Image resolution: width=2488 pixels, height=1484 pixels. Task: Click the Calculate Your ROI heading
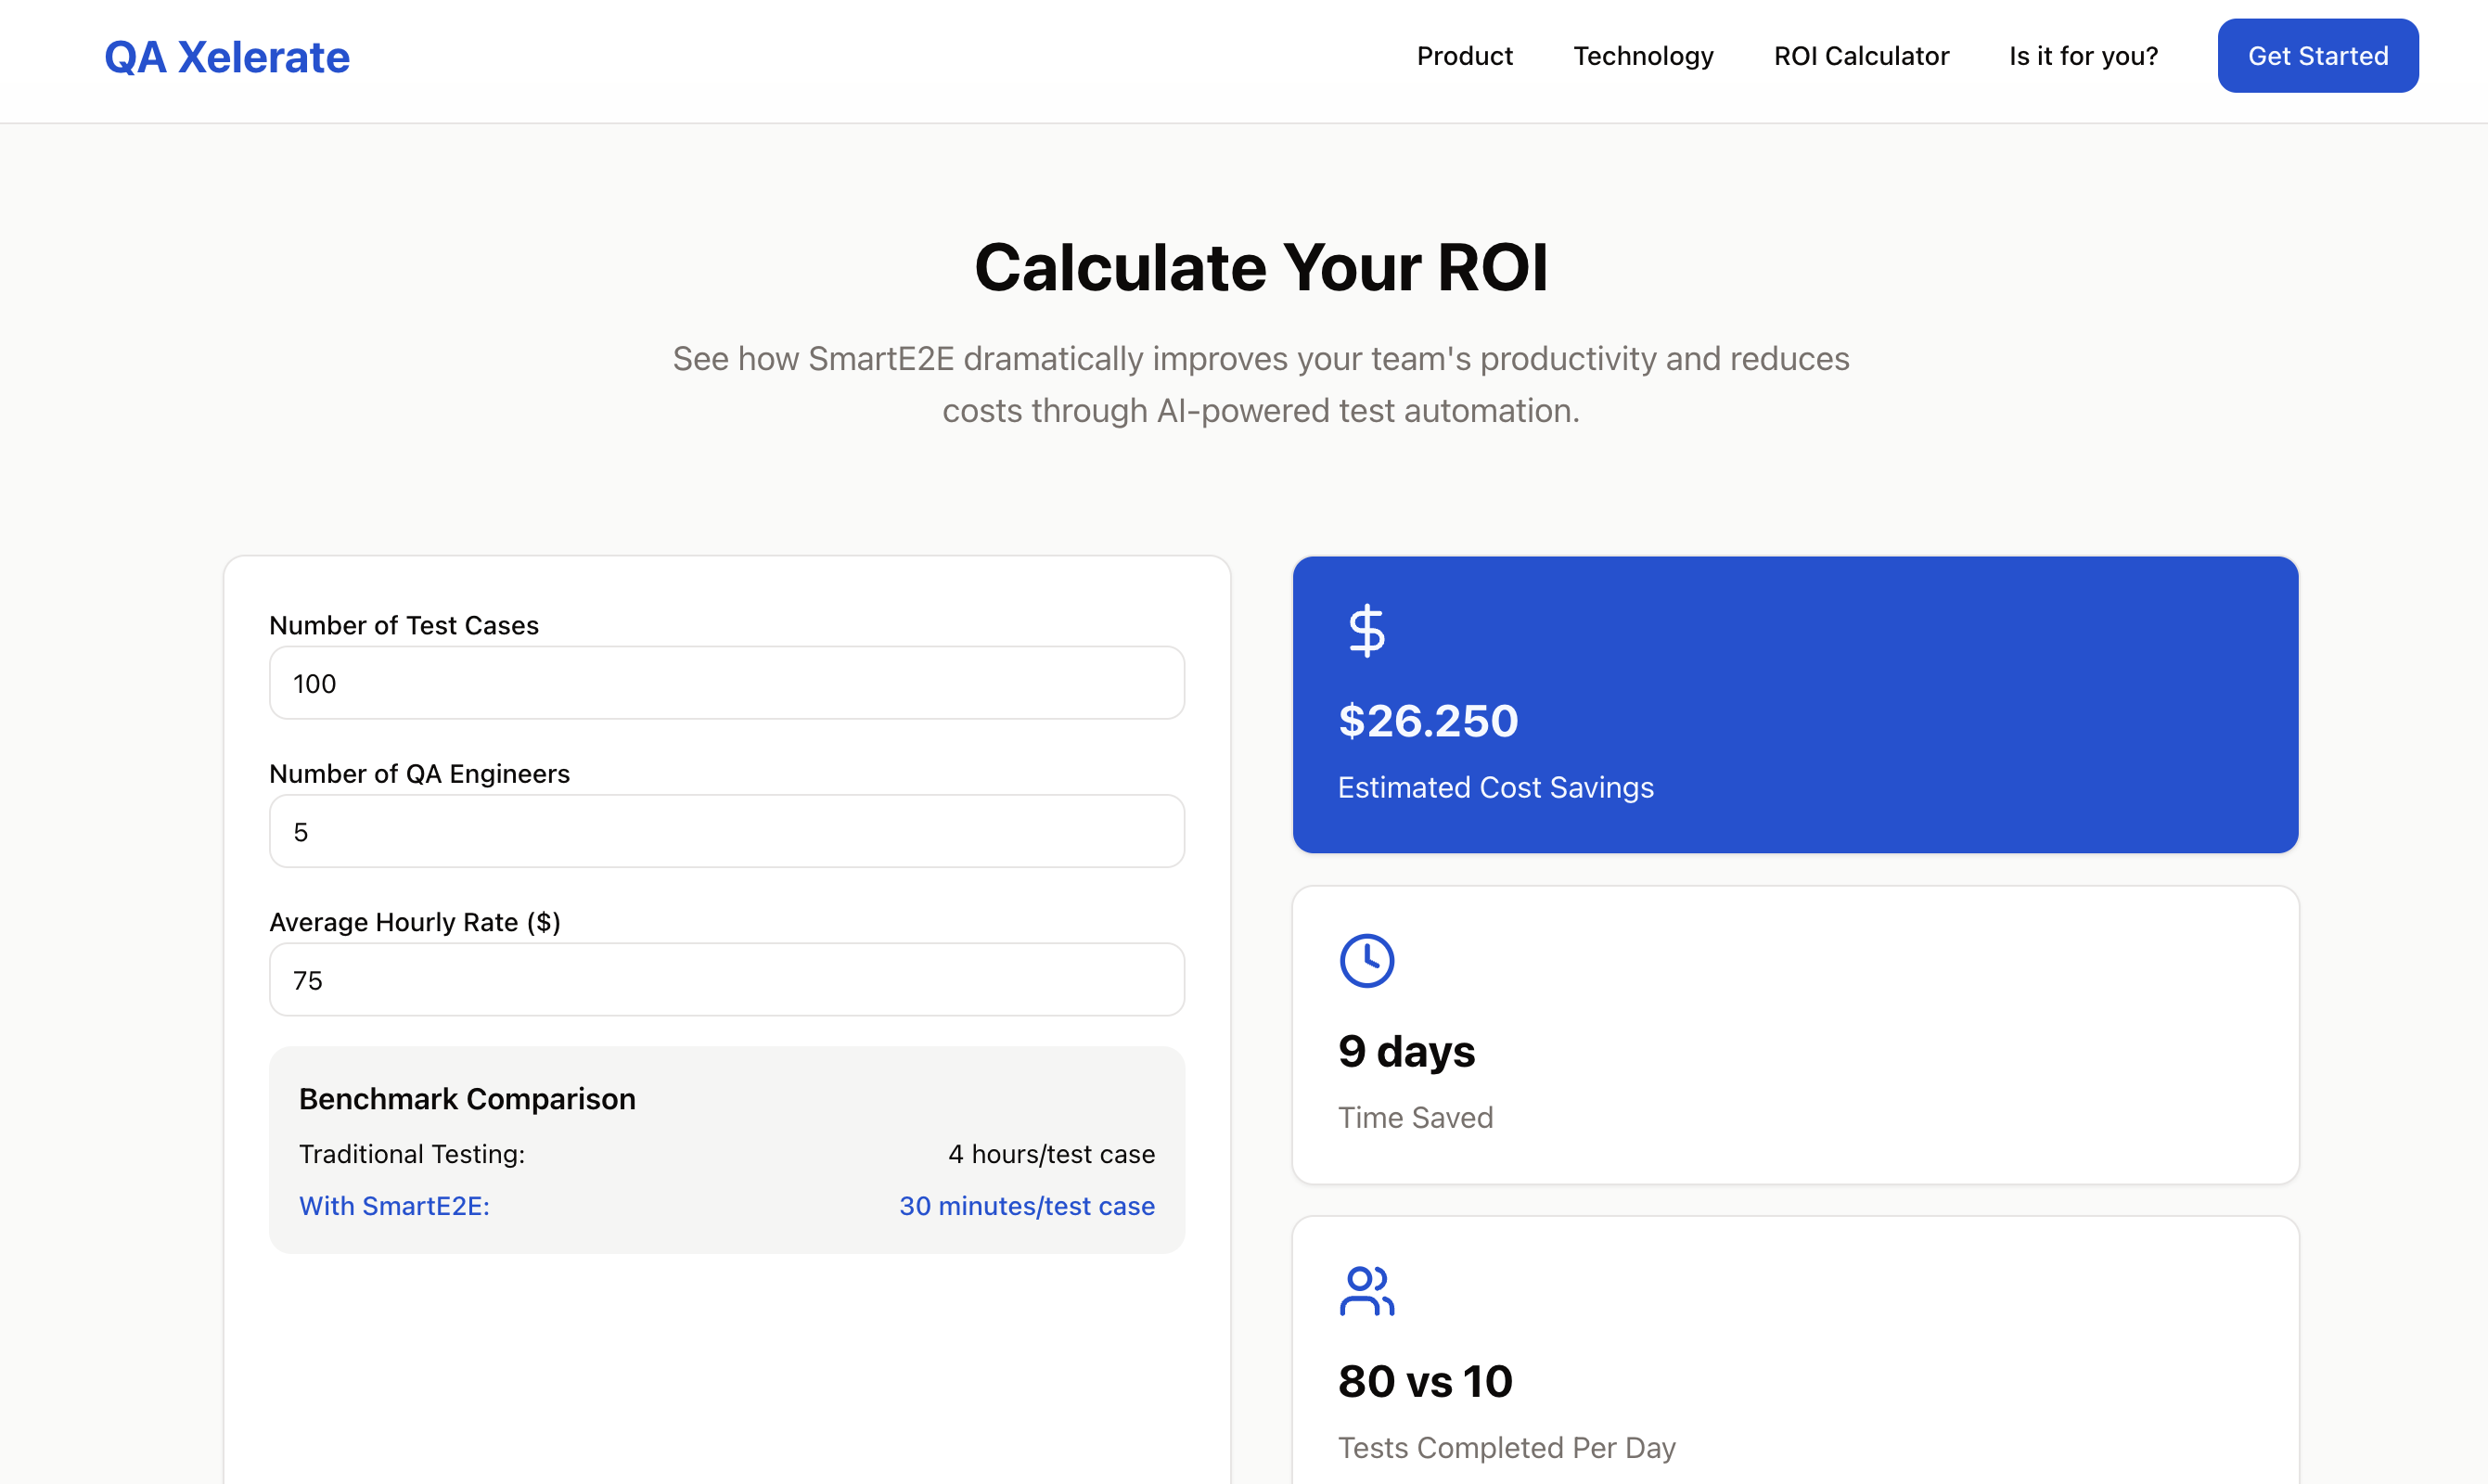coord(1260,268)
